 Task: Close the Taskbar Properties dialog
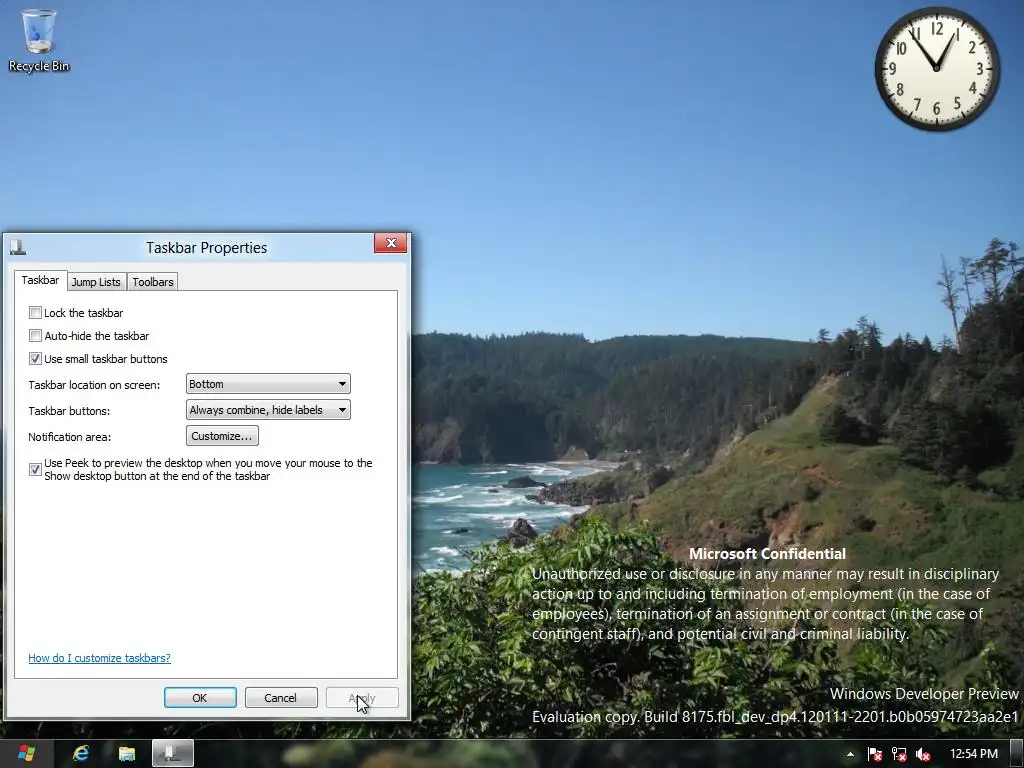tap(391, 243)
